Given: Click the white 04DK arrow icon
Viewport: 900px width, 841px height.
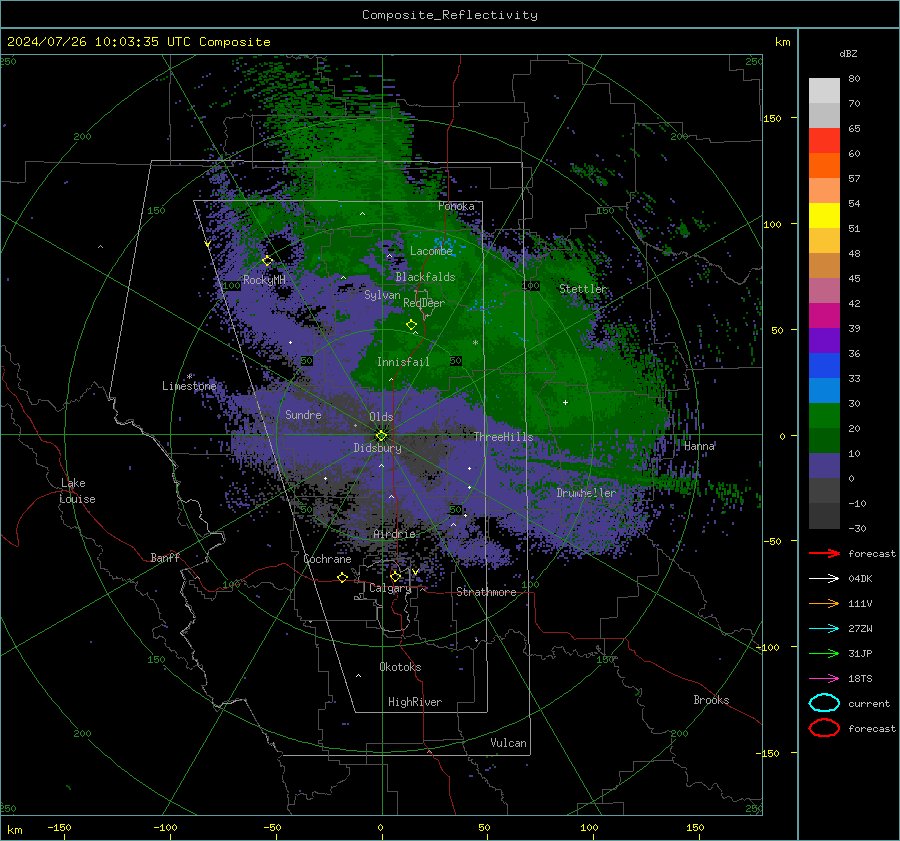Looking at the screenshot, I should (x=824, y=579).
